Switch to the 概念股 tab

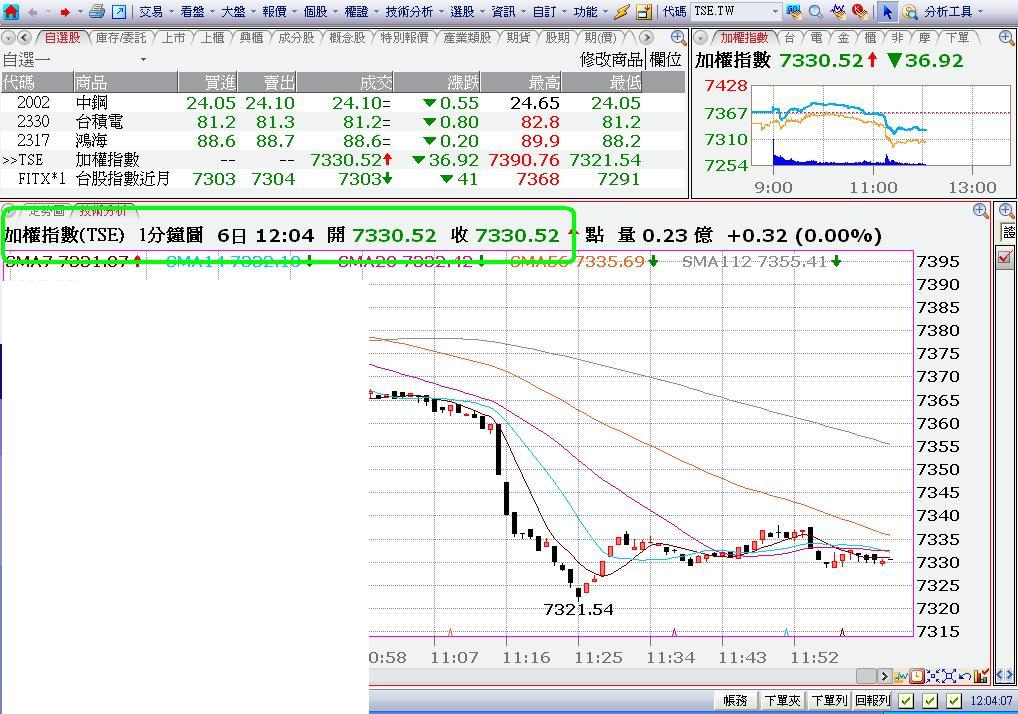(347, 38)
